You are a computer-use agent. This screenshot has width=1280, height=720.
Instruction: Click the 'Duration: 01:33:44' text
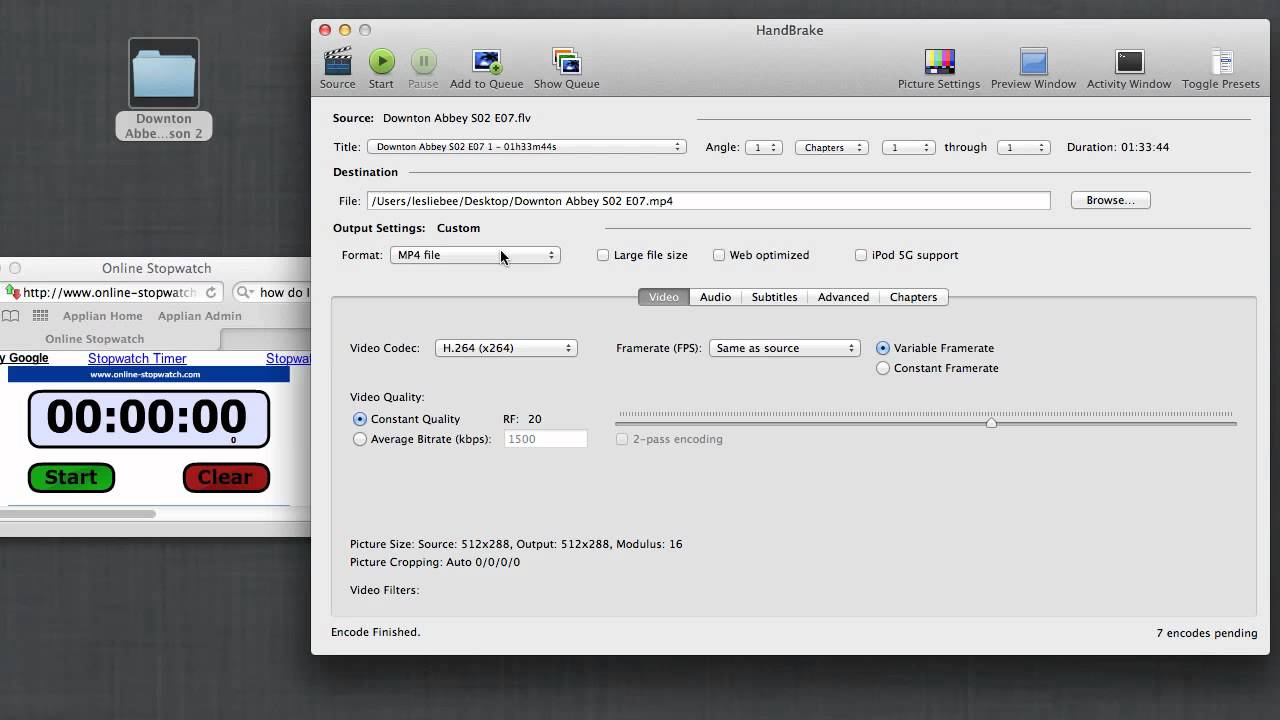tap(1118, 147)
